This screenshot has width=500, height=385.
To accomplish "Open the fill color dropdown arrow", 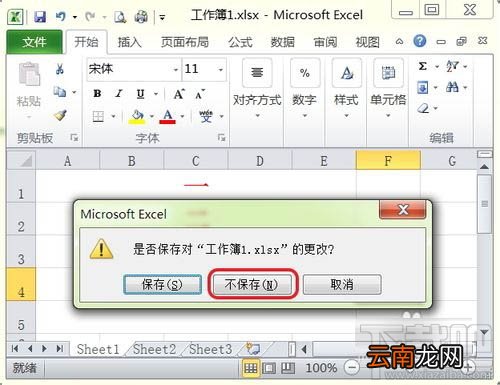I will pos(152,117).
